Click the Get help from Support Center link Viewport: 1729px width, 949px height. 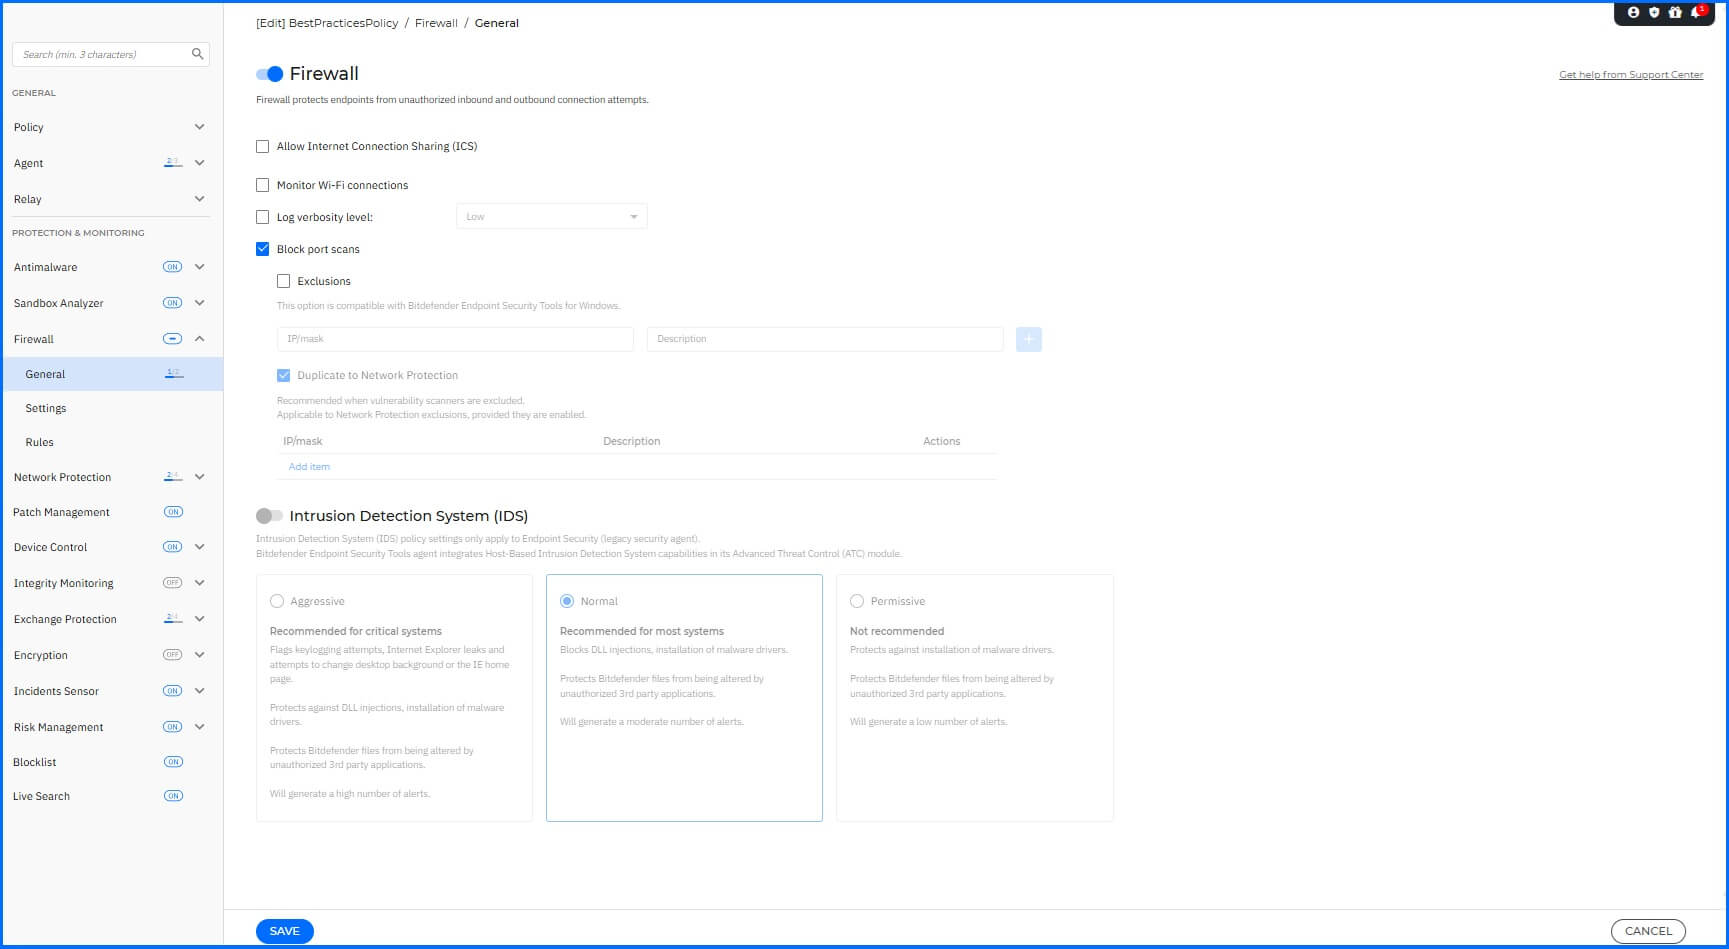1631,74
